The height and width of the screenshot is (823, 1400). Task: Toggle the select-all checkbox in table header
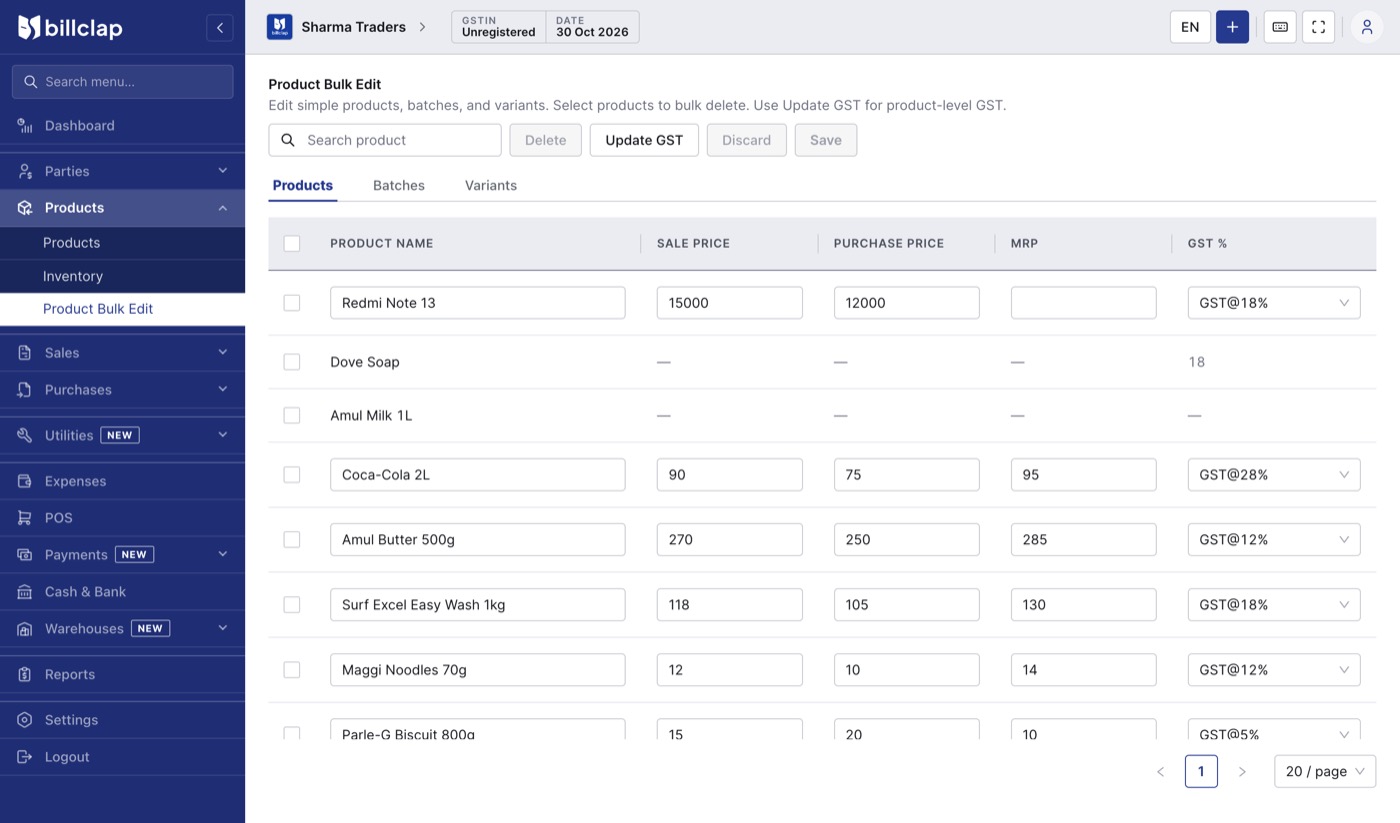click(x=292, y=243)
